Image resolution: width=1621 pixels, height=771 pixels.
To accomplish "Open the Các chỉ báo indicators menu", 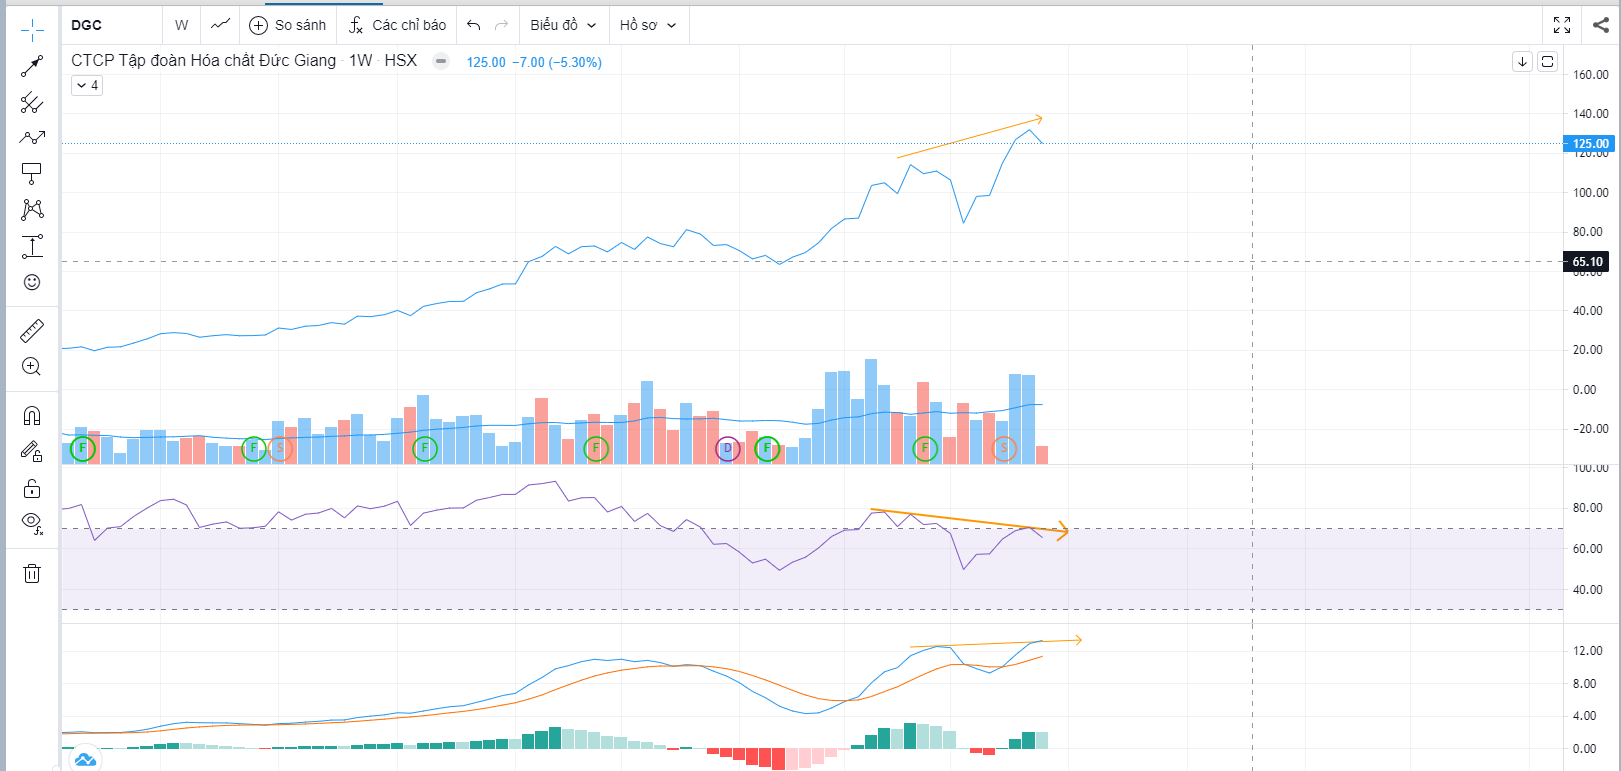I will coord(397,25).
